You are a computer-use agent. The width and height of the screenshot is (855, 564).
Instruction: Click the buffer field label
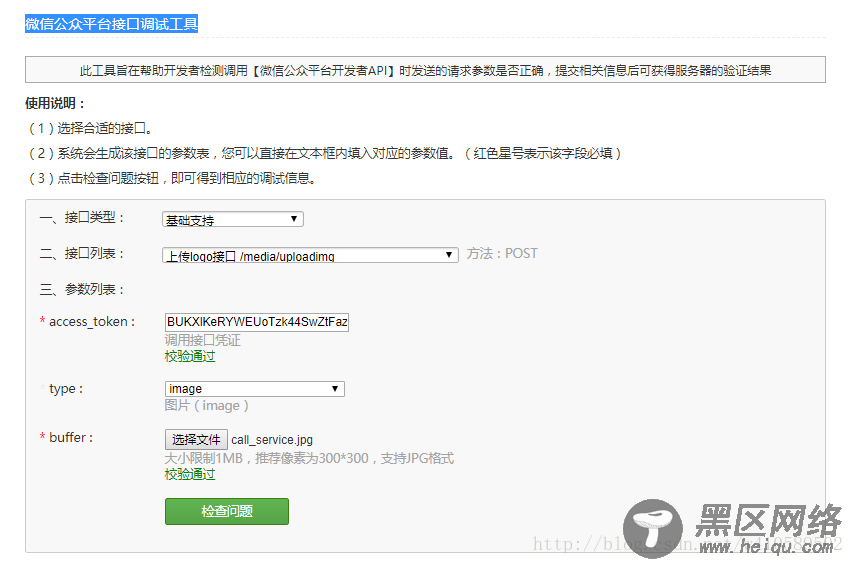click(x=71, y=437)
